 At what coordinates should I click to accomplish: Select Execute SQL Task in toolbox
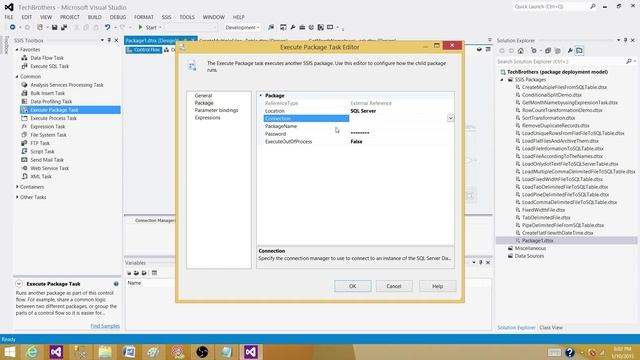[x=49, y=66]
